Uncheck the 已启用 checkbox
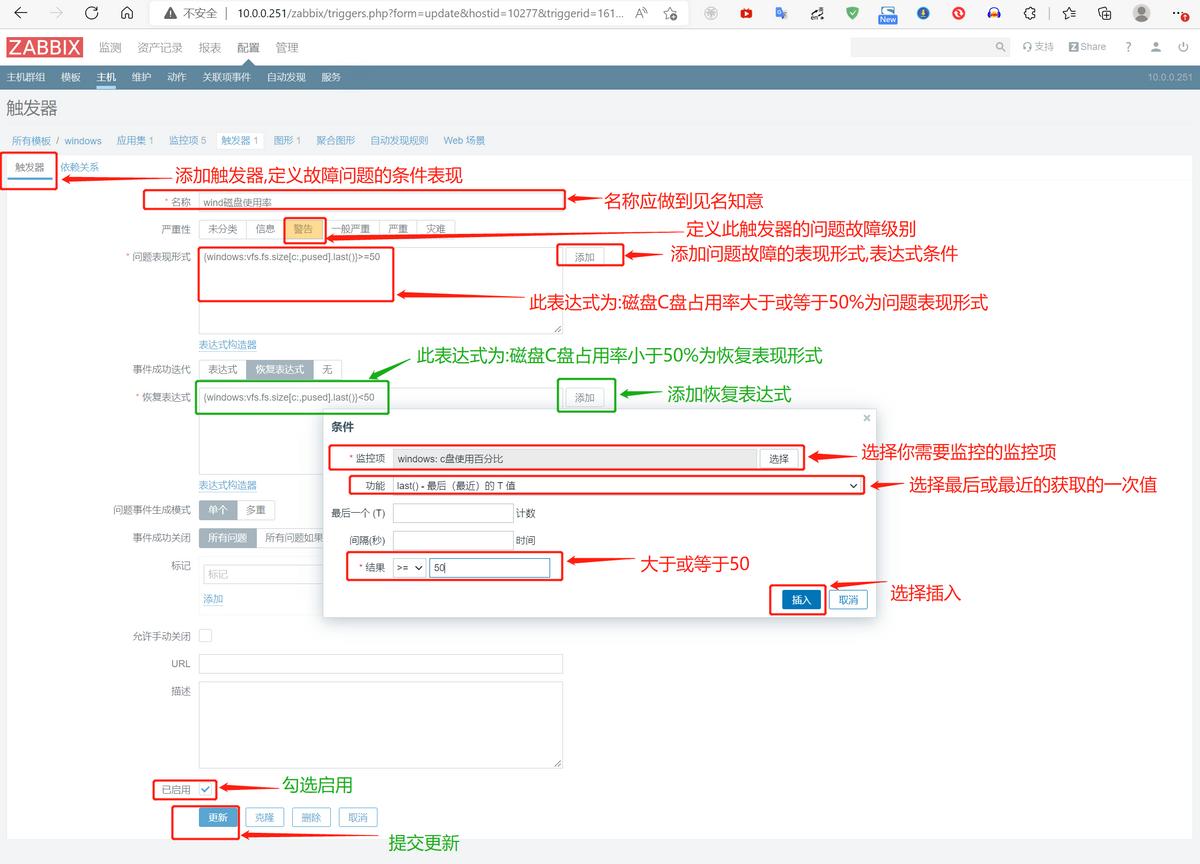1200x864 pixels. point(205,789)
